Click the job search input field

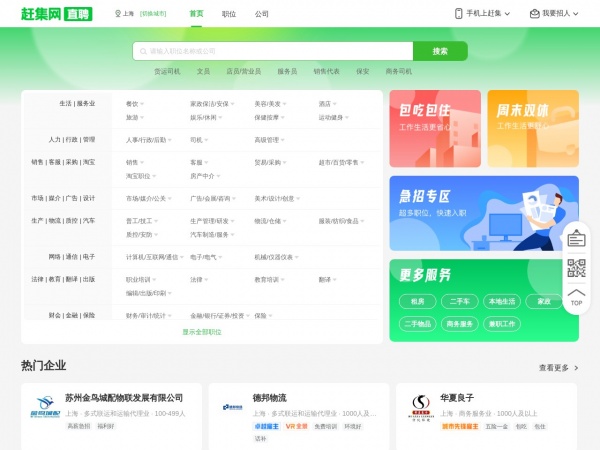tap(272, 51)
